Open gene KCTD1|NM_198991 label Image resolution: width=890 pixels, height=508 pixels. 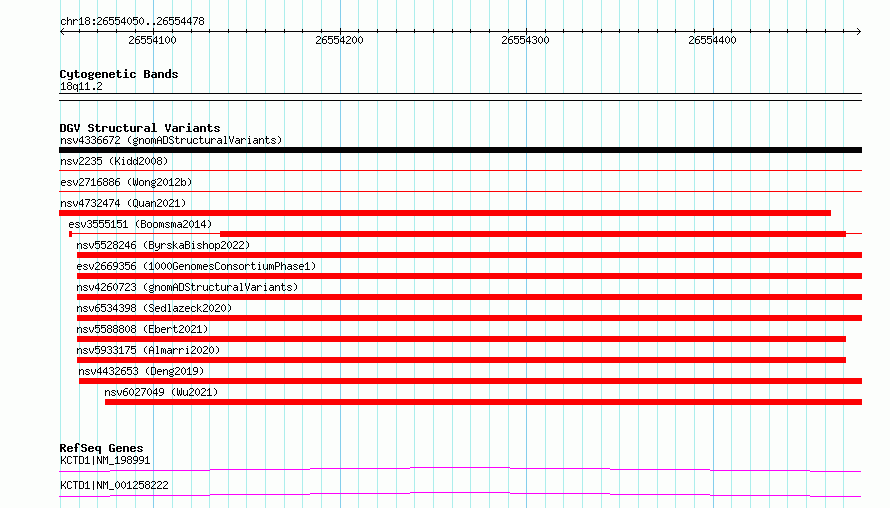click(105, 460)
